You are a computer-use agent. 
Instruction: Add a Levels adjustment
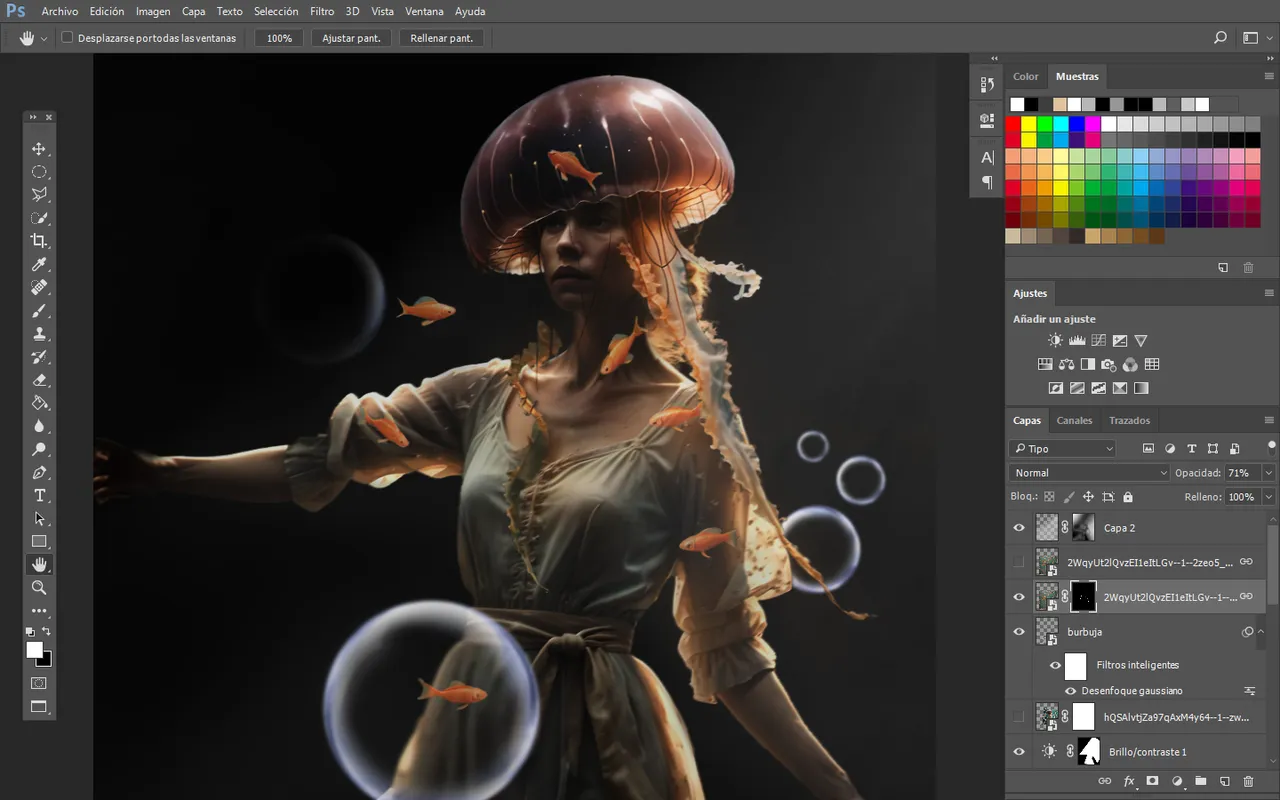point(1077,341)
